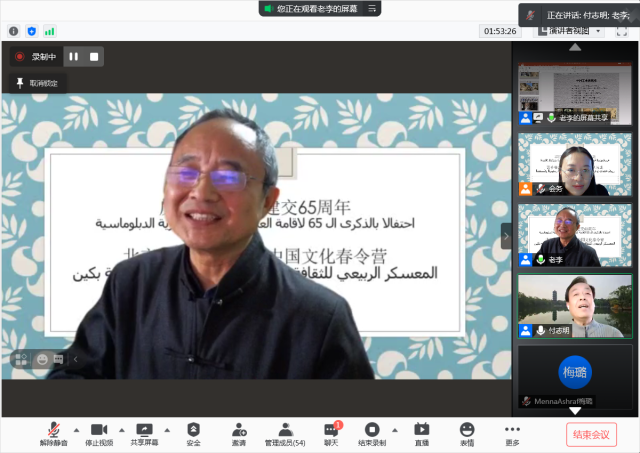
Task: Expand the video options arrow
Action: pyautogui.click(x=121, y=429)
